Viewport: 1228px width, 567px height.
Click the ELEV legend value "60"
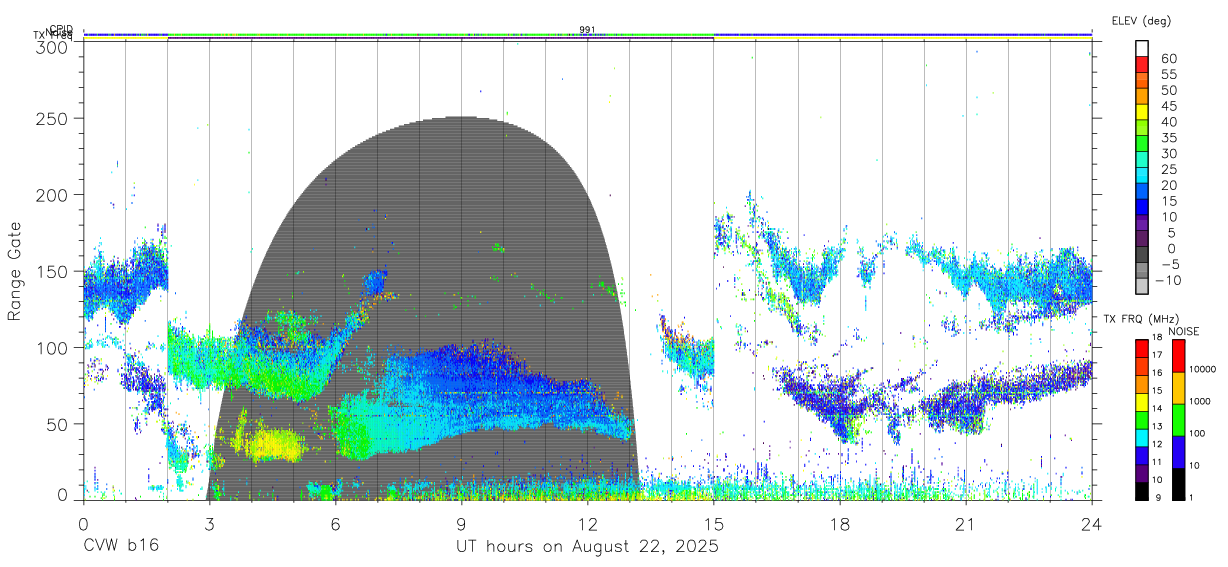(x=1168, y=58)
